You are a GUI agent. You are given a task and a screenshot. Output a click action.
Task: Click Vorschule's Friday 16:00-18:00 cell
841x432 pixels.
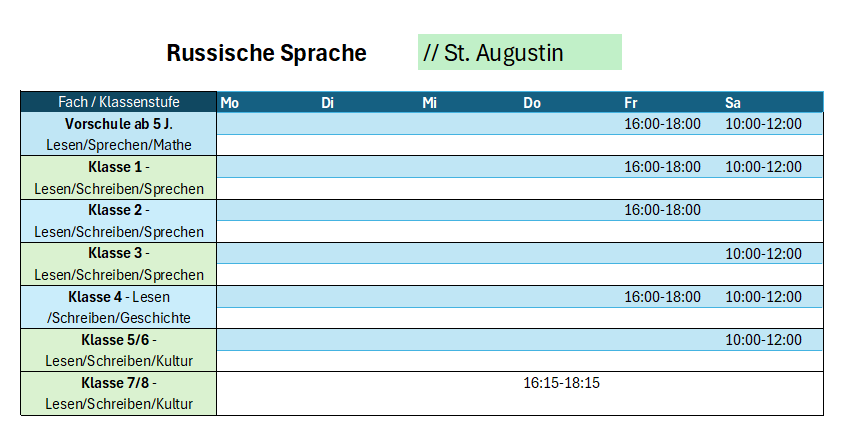662,124
